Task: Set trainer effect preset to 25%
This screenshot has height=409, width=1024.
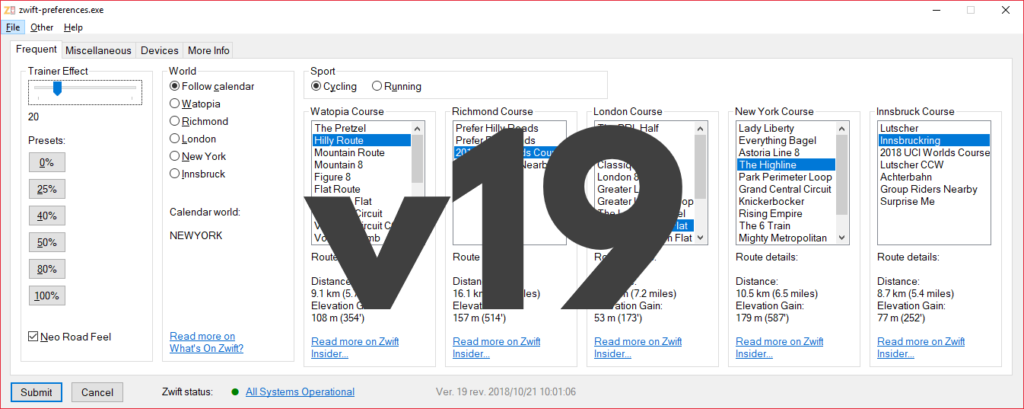Action: (x=47, y=189)
